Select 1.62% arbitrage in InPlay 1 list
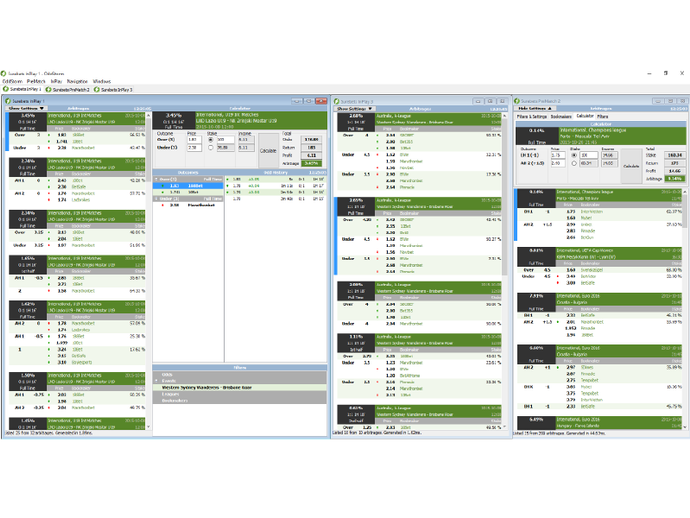The height and width of the screenshot is (518, 690). 77,310
